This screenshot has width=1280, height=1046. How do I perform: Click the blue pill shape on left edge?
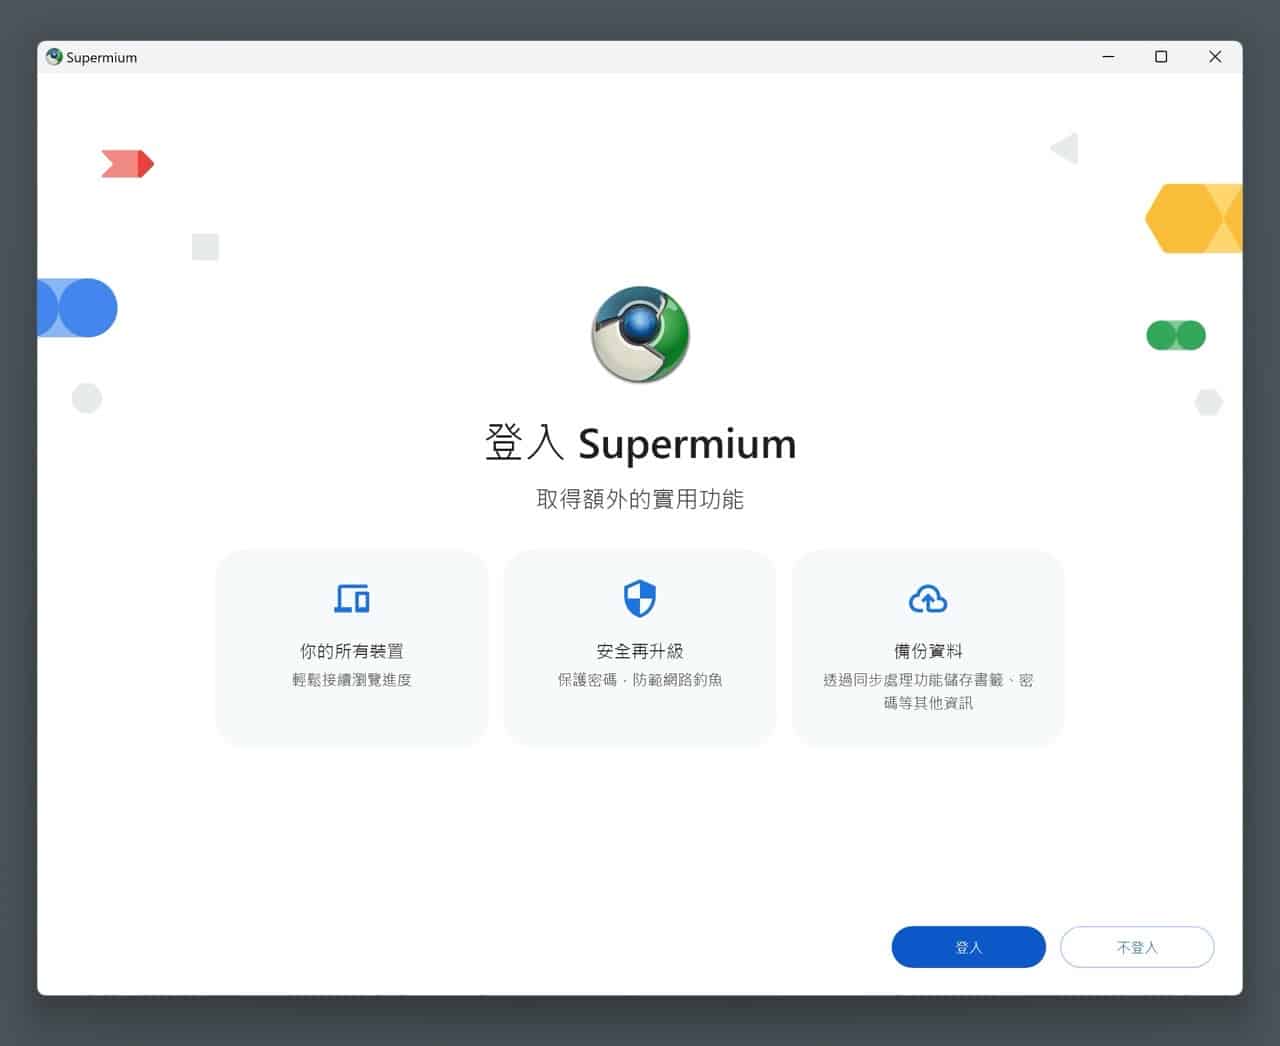pos(78,308)
